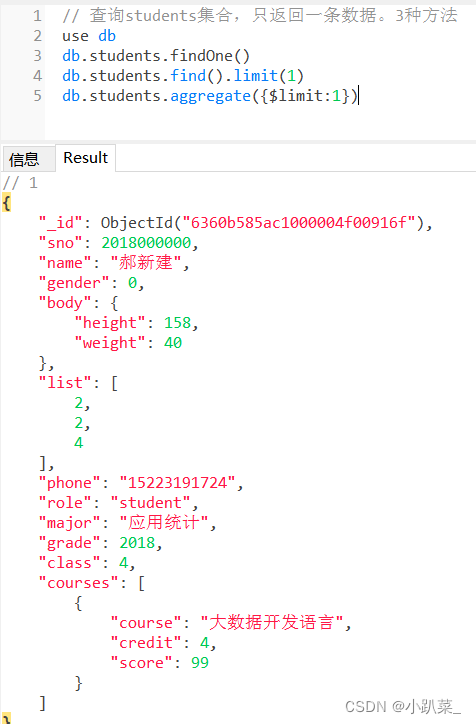Click the "list" key

tap(65, 382)
